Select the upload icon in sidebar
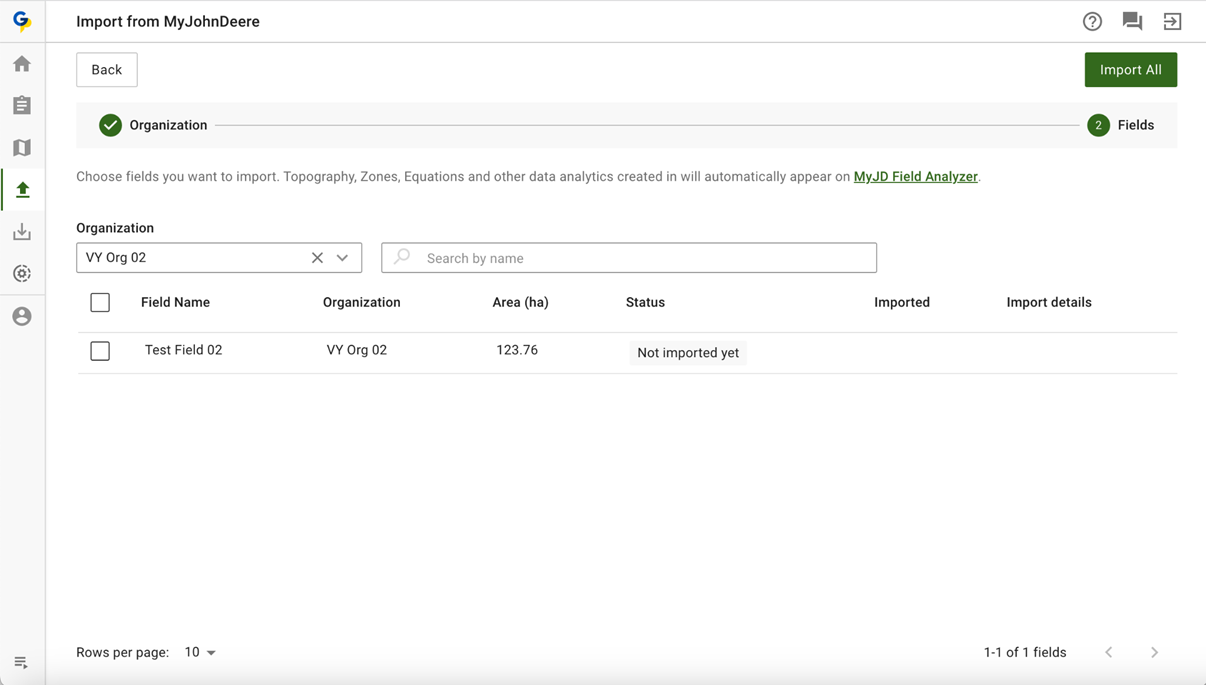This screenshot has height=685, width=1206. 22,190
